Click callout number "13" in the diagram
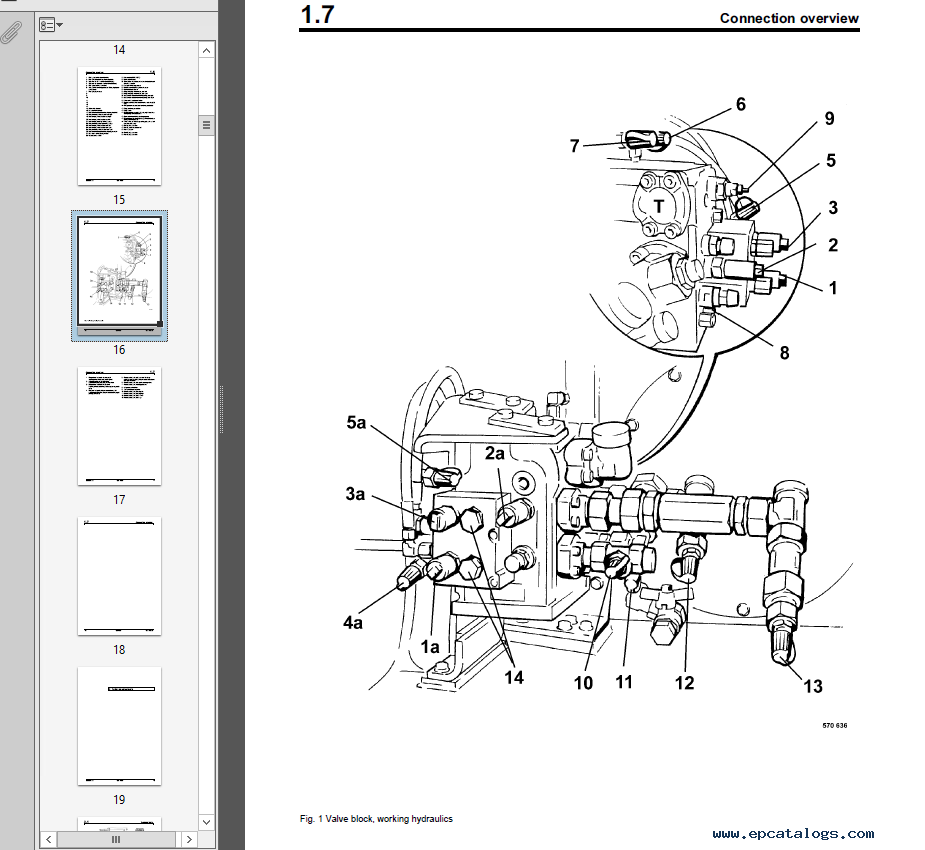The image size is (925, 850). (x=813, y=687)
